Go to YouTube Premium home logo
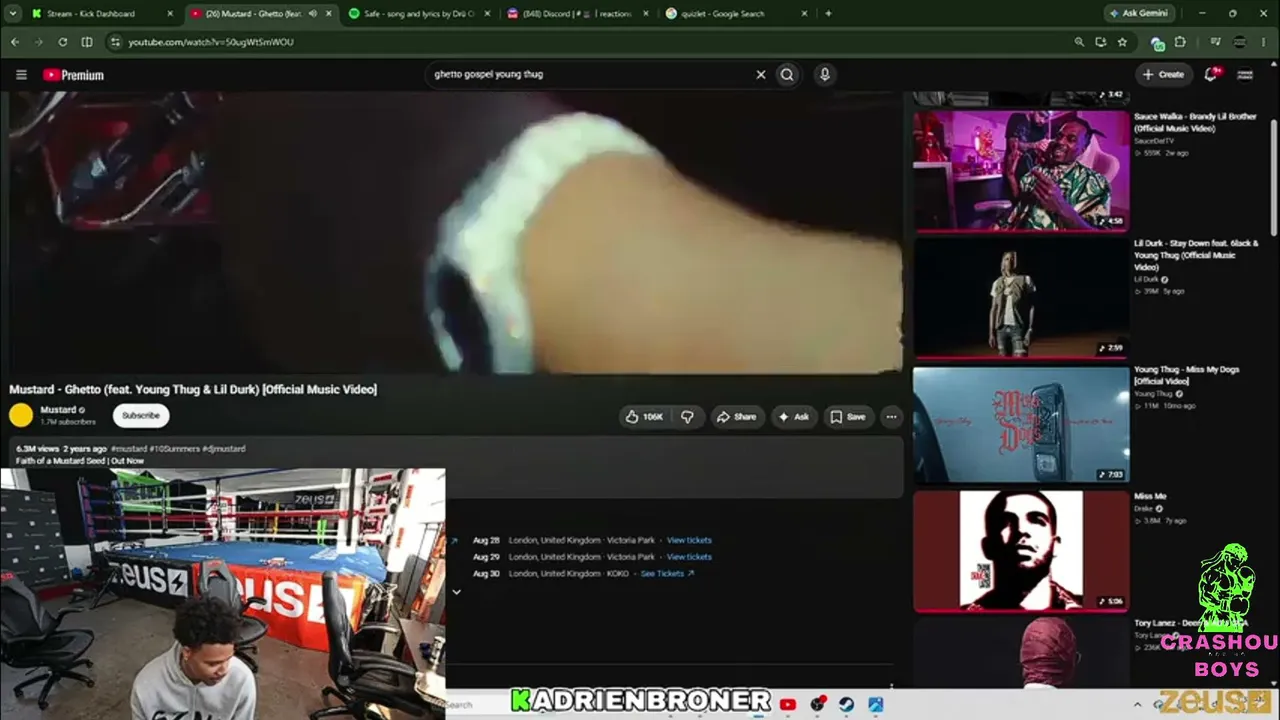The image size is (1280, 720). (73, 75)
